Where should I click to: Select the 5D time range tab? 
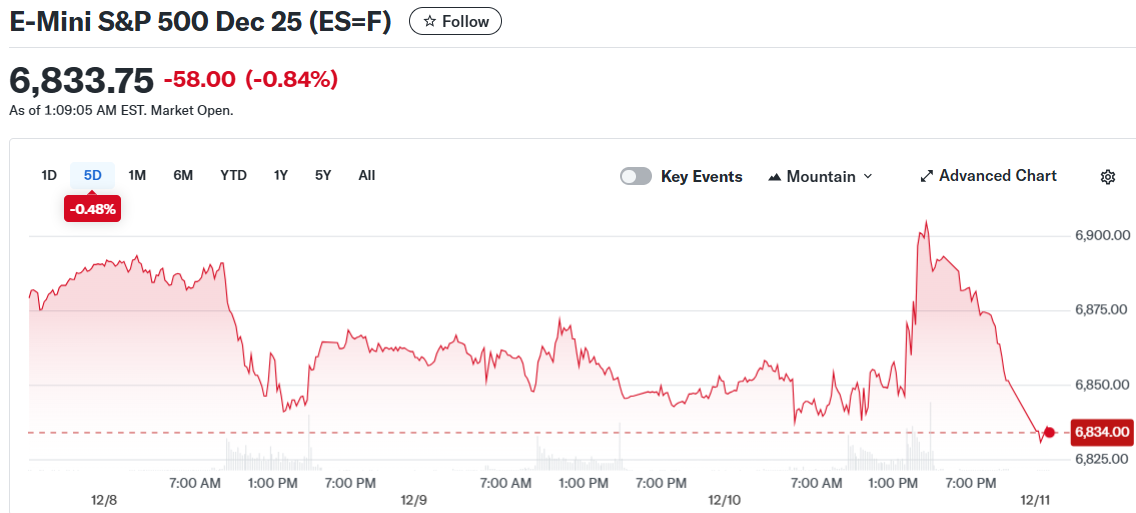92,175
